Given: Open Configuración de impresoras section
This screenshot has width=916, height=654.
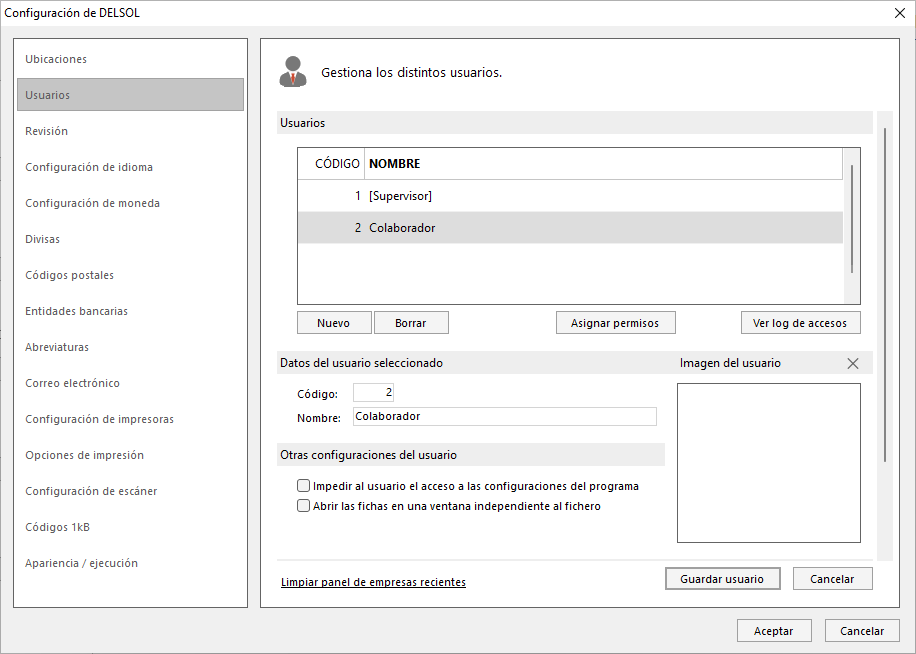Looking at the screenshot, I should pyautogui.click(x=99, y=419).
